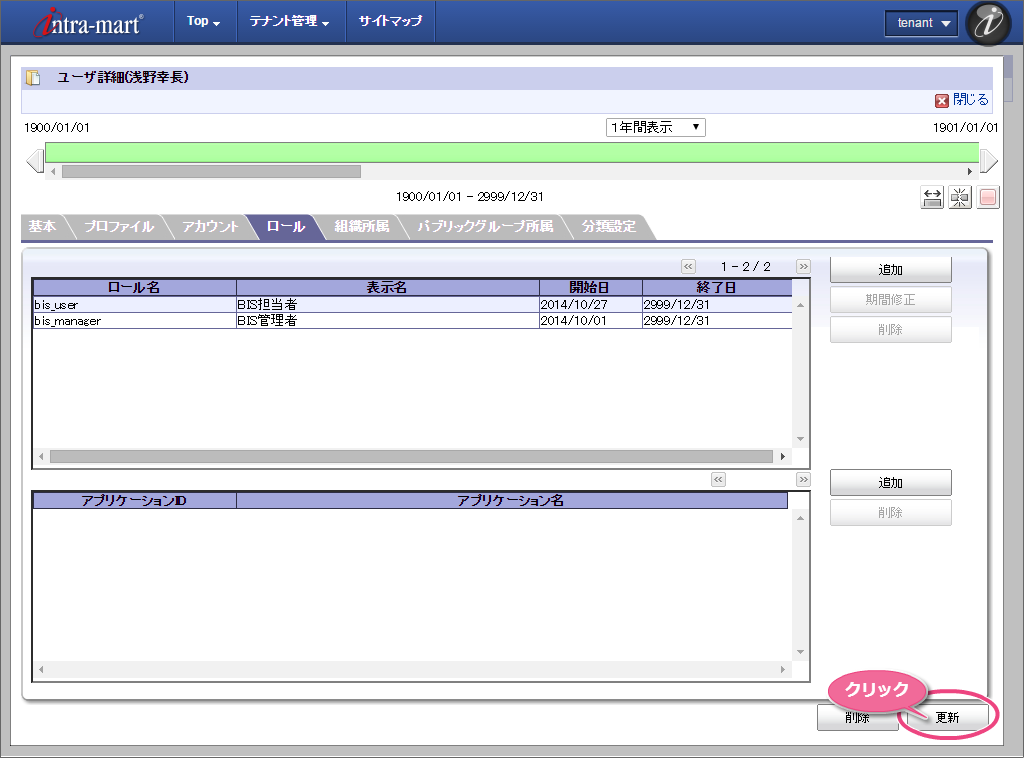Click the アプリケーションID column header
Image resolution: width=1024 pixels, height=758 pixels.
[135, 501]
